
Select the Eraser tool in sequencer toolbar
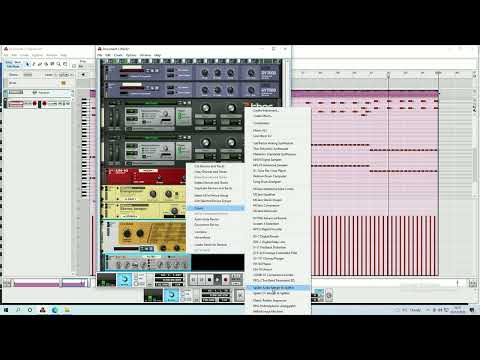(x=40, y=64)
